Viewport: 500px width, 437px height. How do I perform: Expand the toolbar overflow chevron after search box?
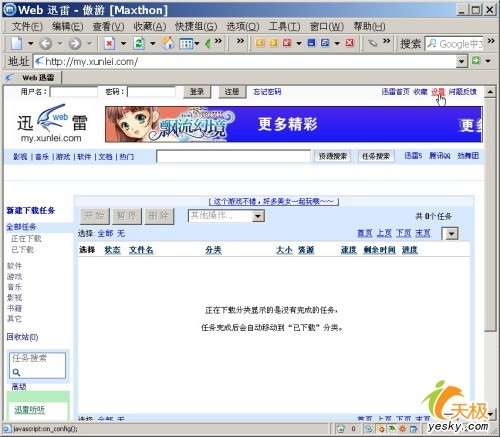491,41
